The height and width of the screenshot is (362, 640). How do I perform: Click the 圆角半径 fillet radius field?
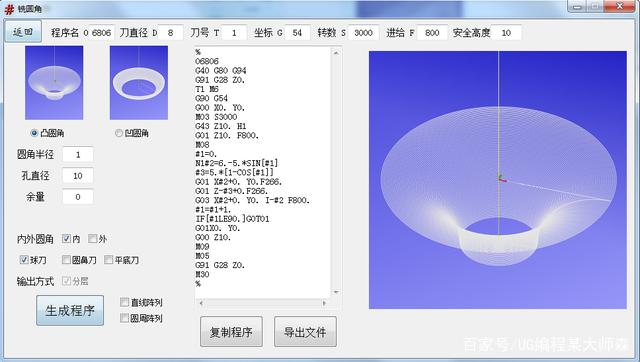tap(78, 155)
